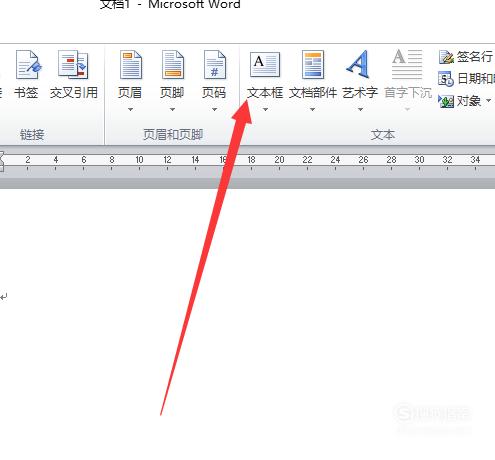Click ruler mark 10
Image resolution: width=495 pixels, height=460 pixels.
tap(139, 160)
